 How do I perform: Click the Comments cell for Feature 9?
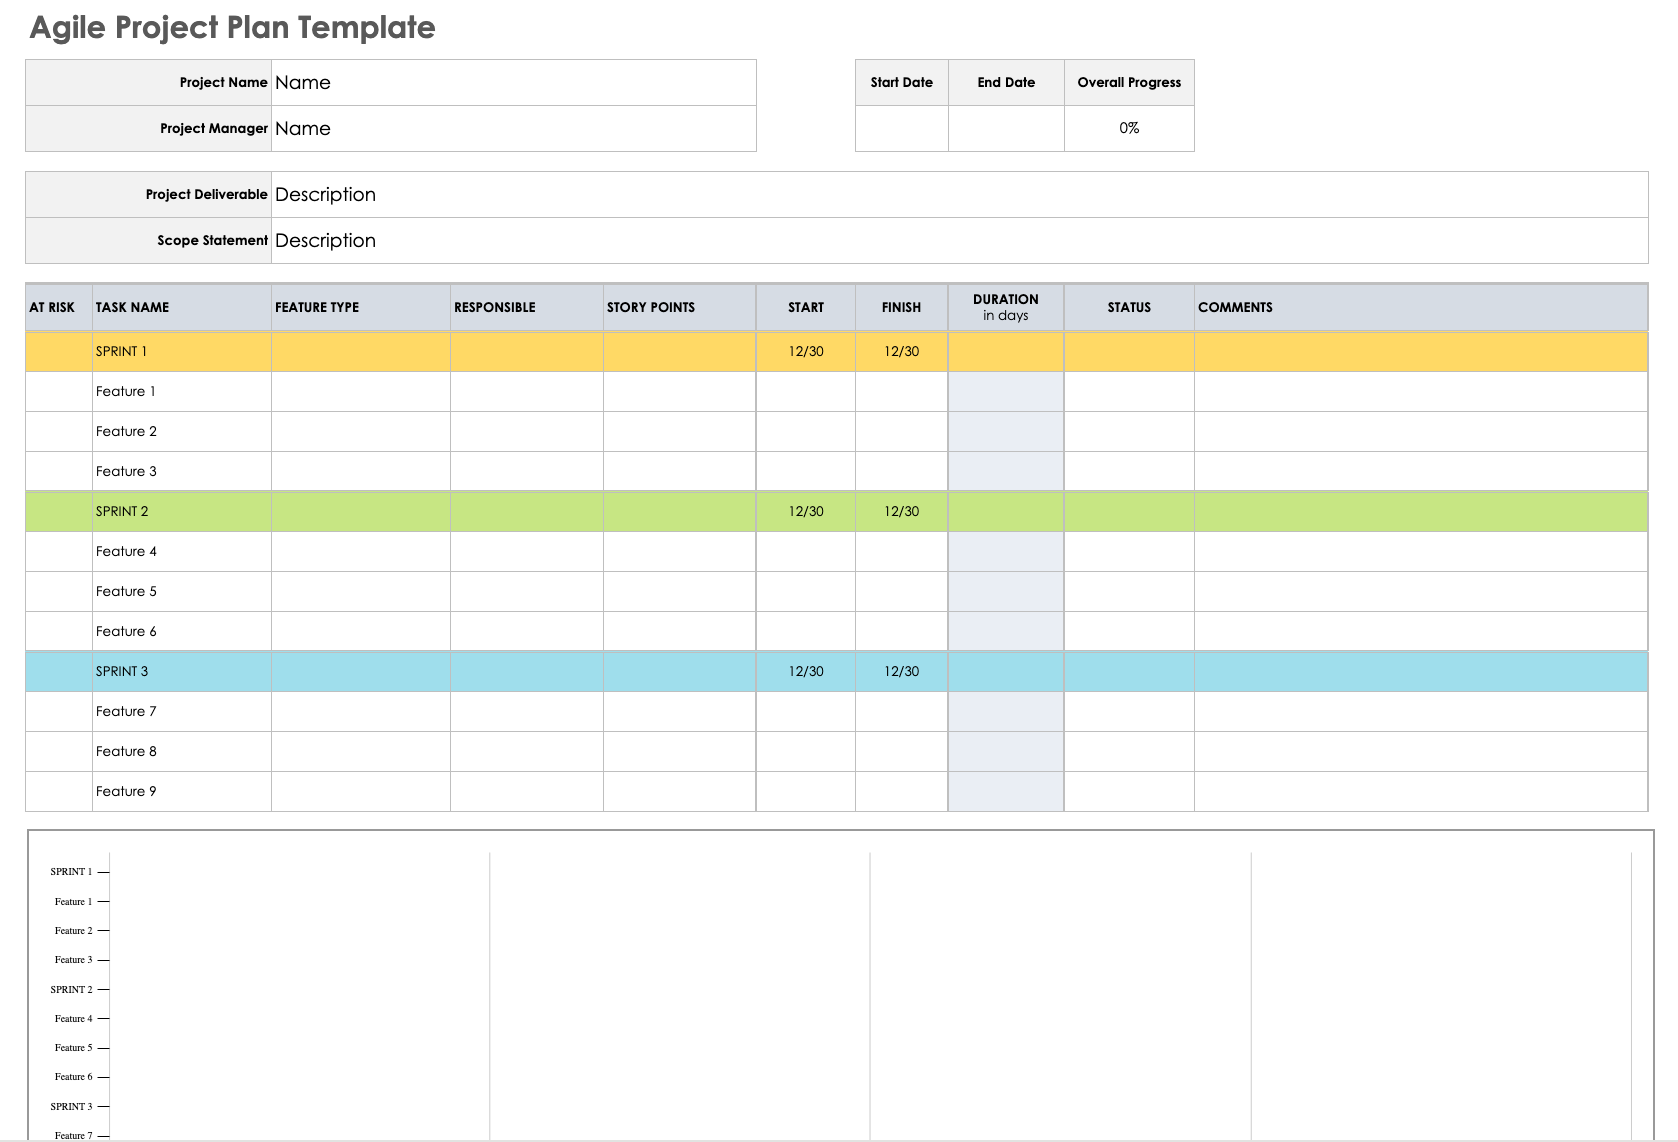coord(1420,791)
